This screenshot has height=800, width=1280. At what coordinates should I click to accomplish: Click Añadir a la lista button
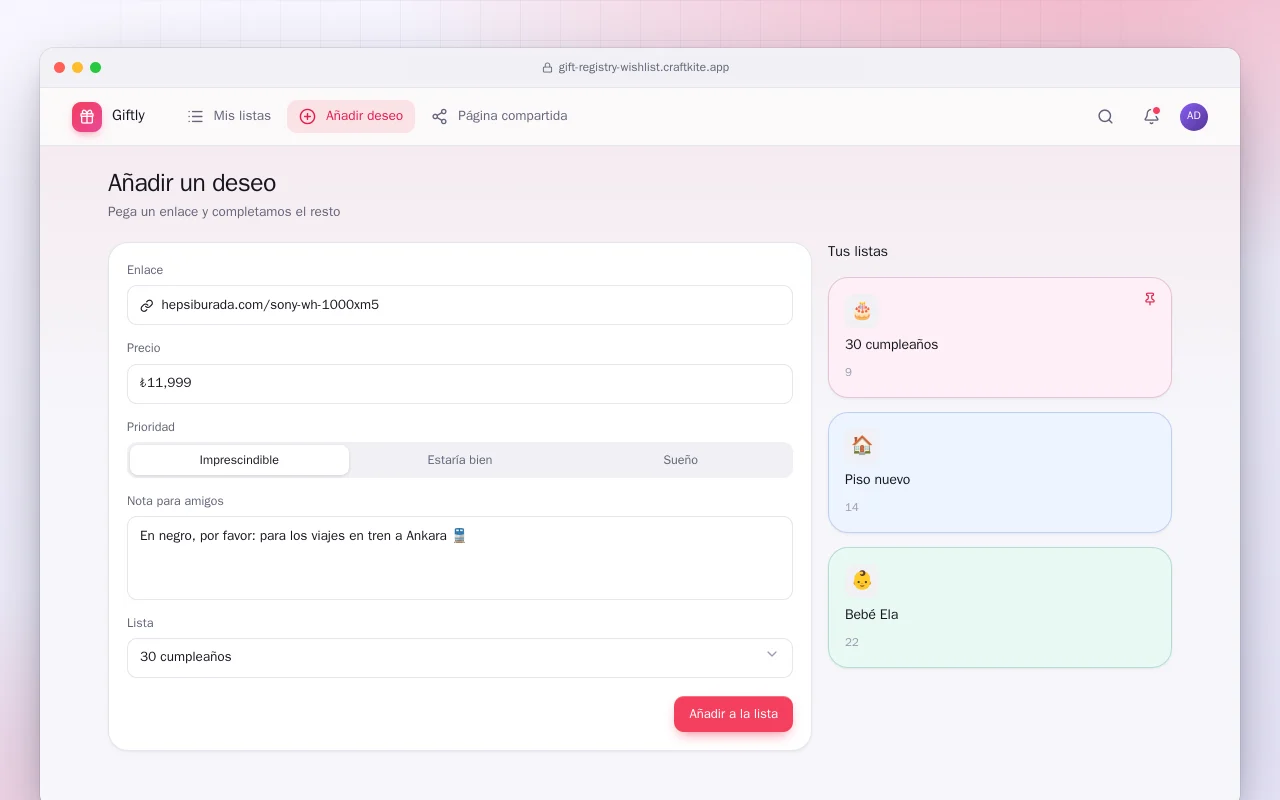pyautogui.click(x=733, y=714)
